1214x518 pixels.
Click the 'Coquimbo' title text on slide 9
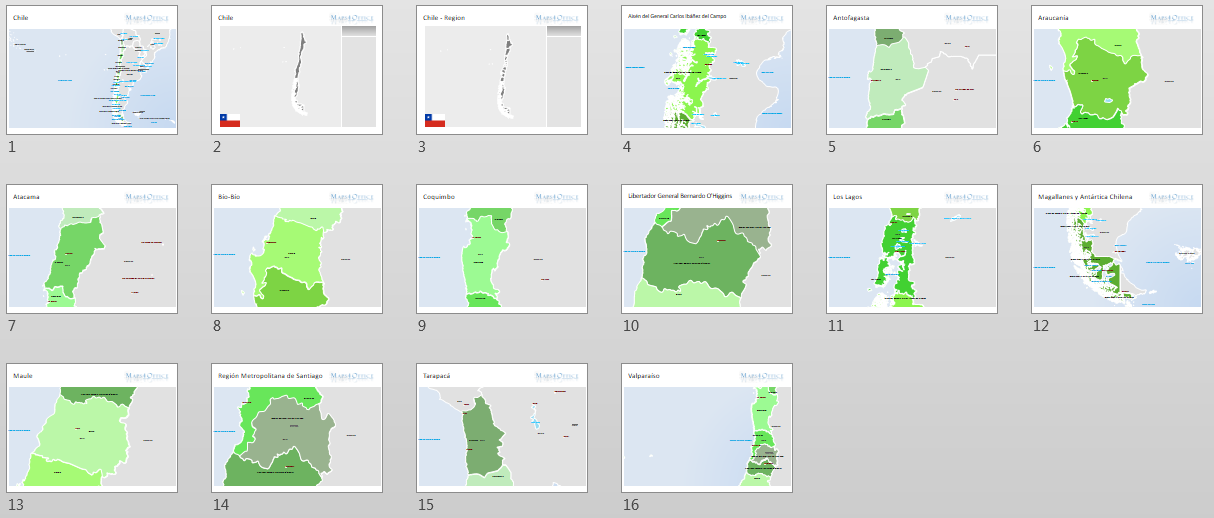438,197
